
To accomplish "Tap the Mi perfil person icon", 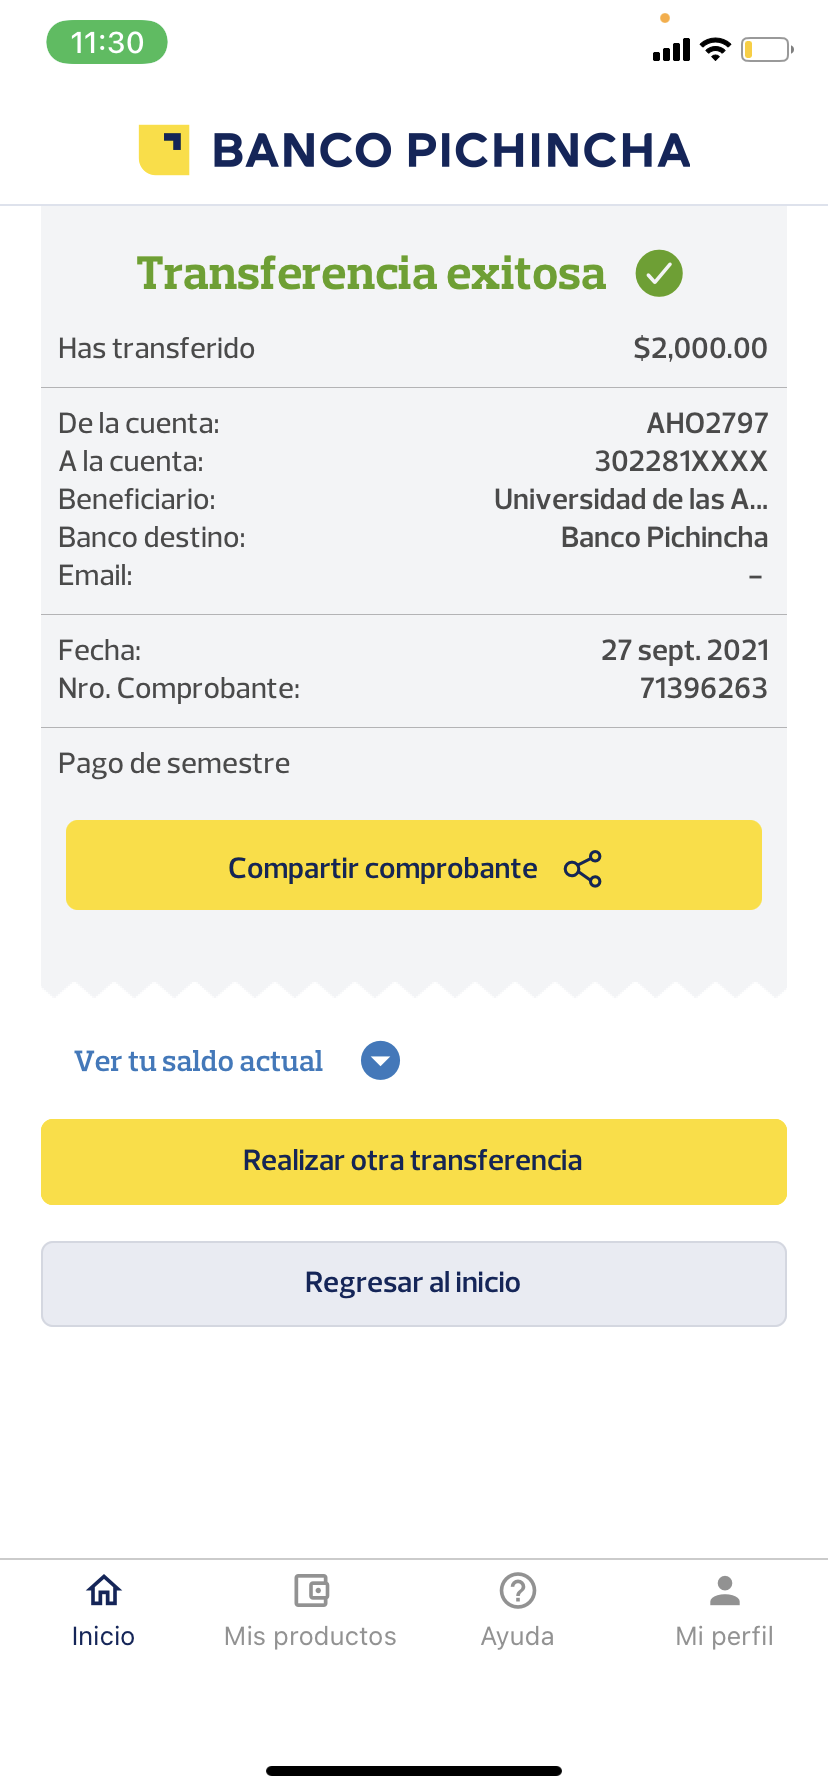I will [x=725, y=1590].
